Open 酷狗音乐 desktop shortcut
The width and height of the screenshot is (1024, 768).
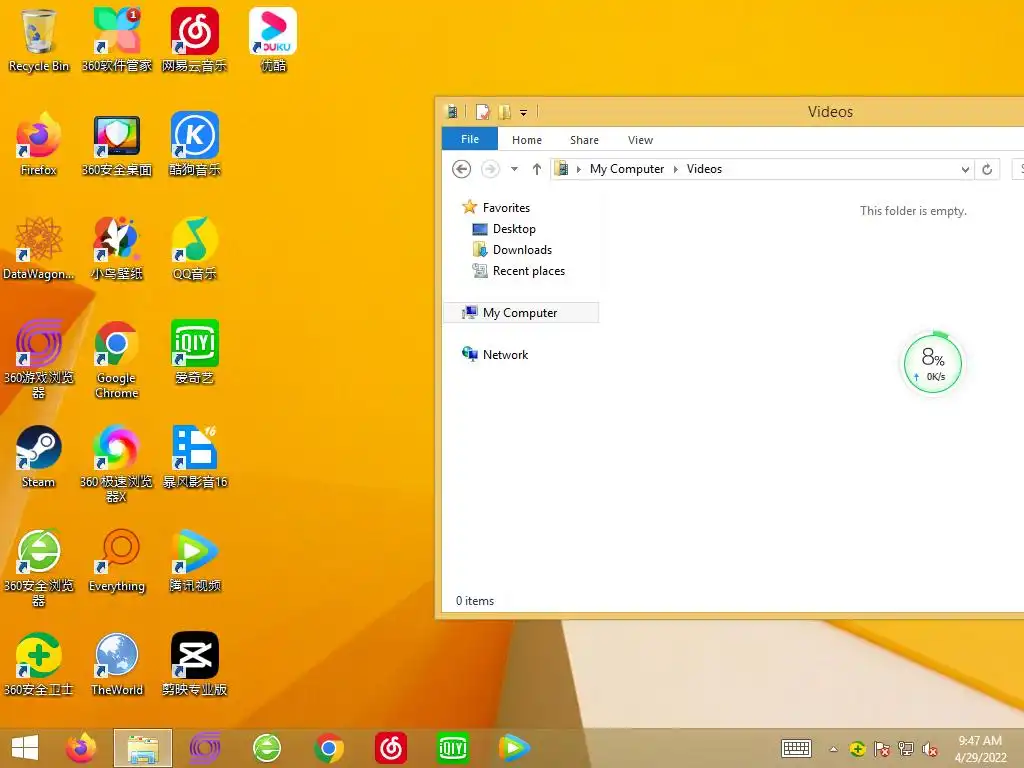195,144
